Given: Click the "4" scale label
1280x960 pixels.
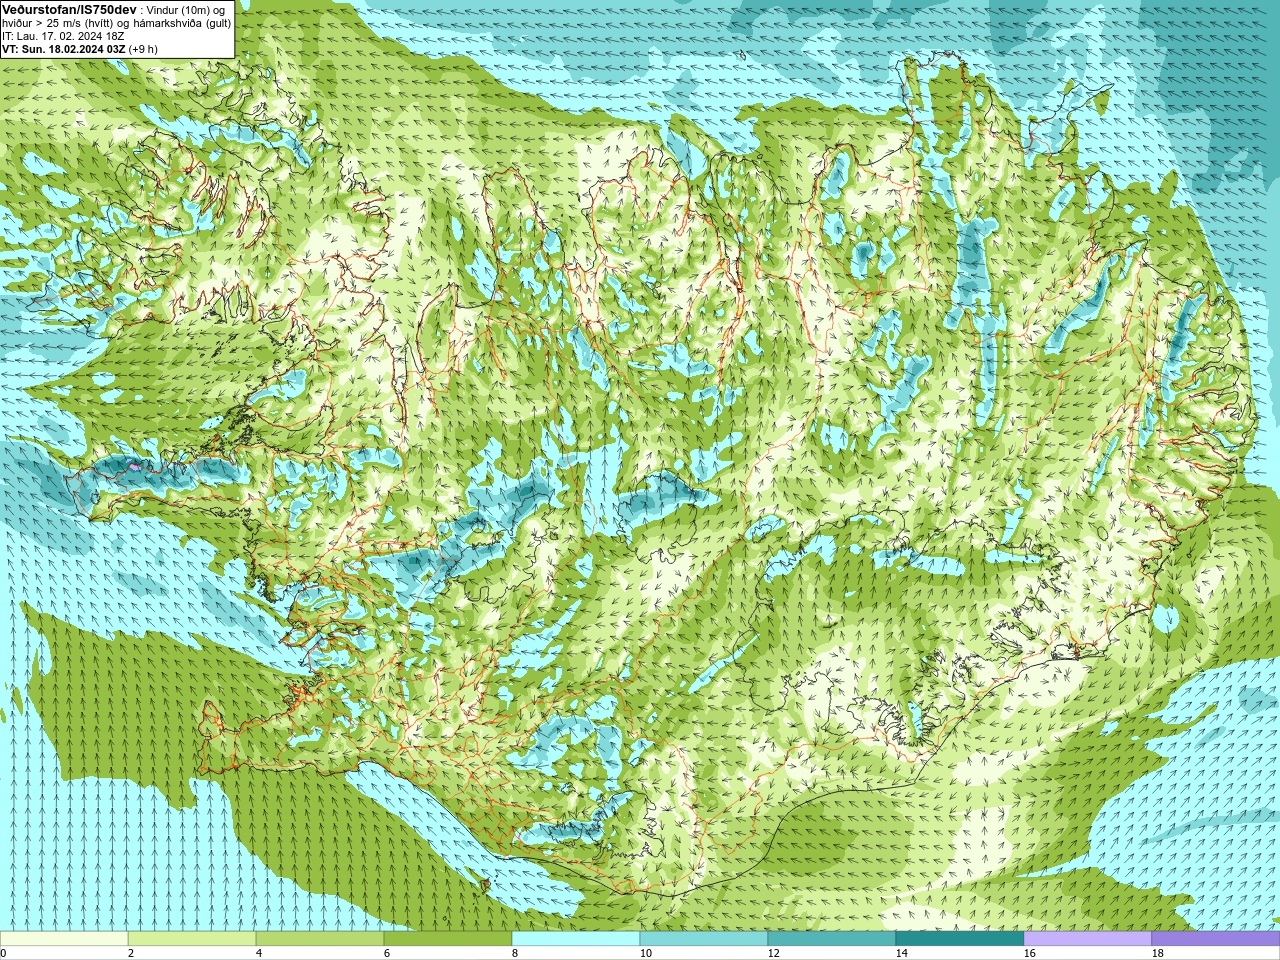Looking at the screenshot, I should click(x=259, y=953).
